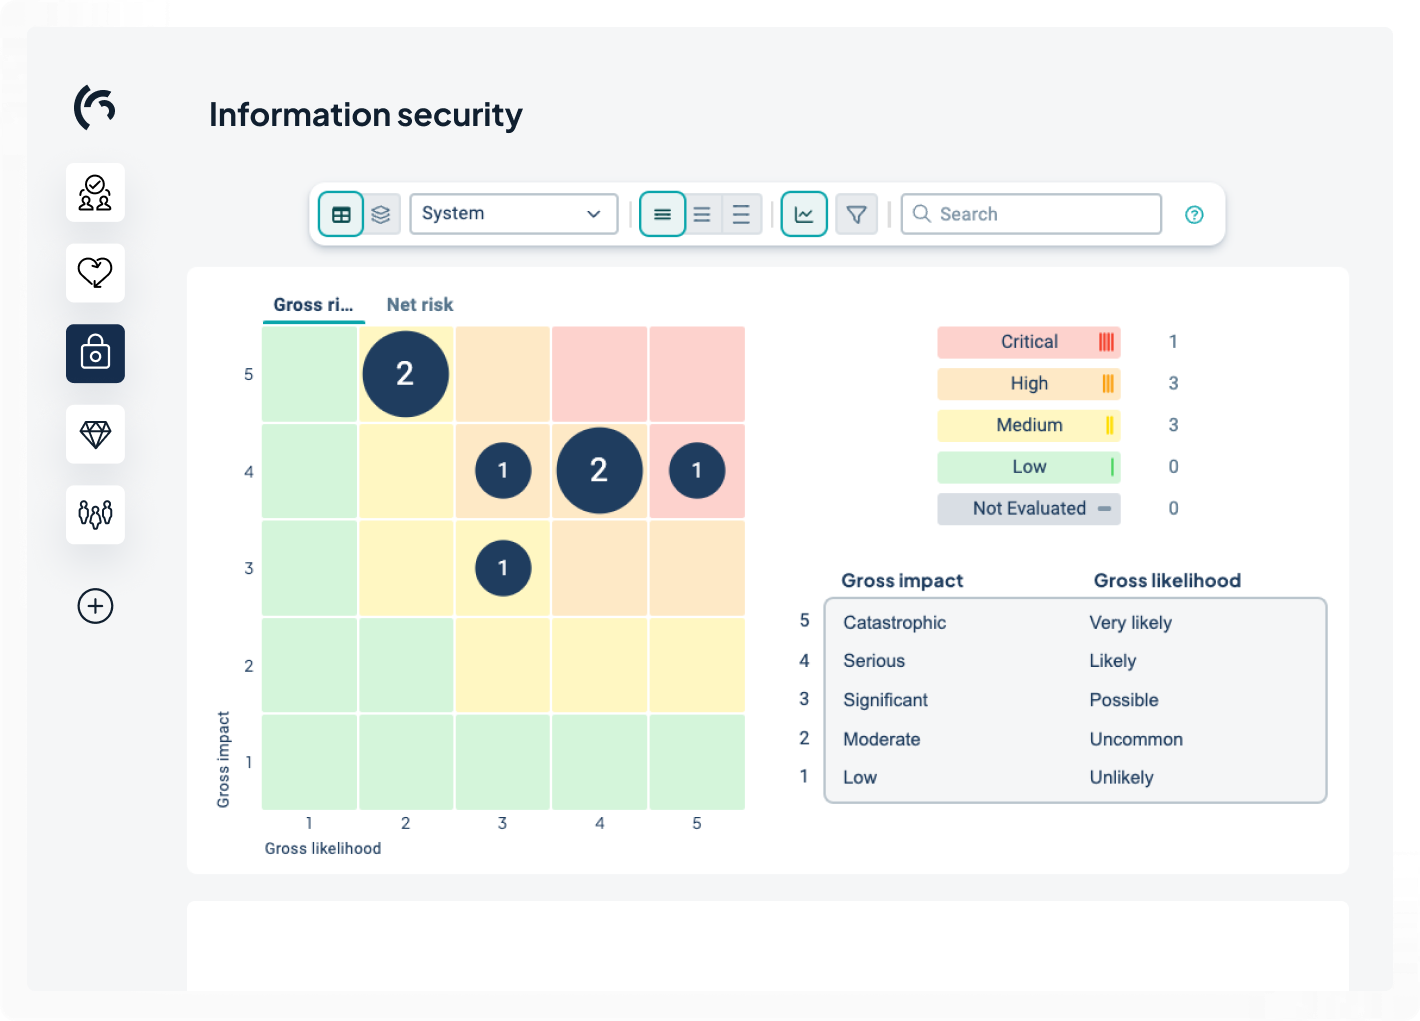Open the locked security section in the sidebar
This screenshot has height=1021, width=1420.
[95, 353]
